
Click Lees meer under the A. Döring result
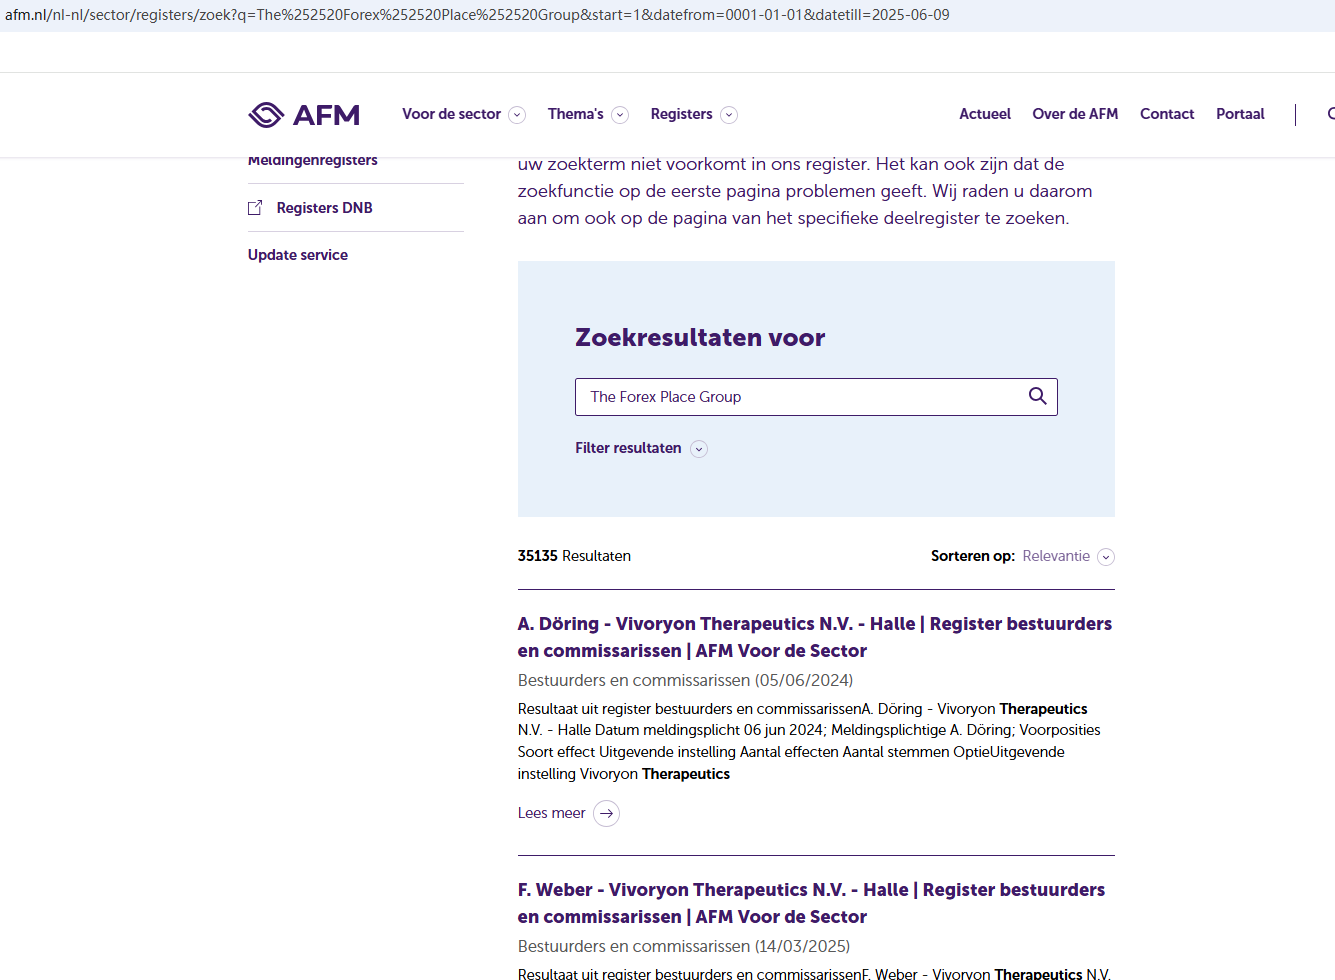(x=551, y=813)
